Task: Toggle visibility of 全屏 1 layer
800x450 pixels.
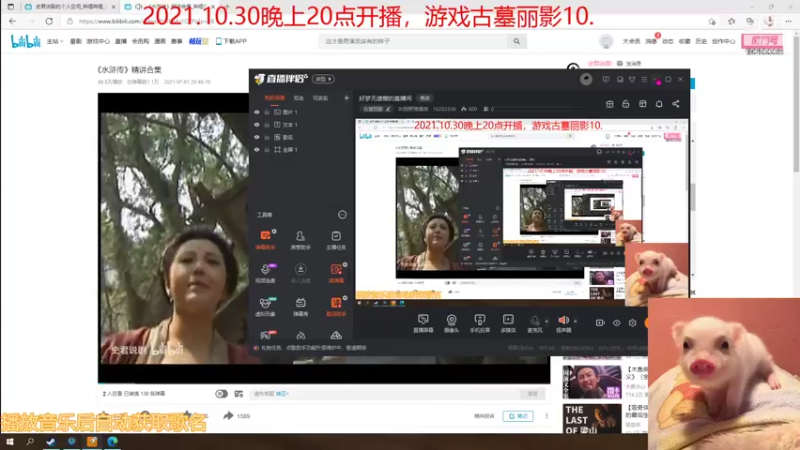Action: [x=257, y=150]
